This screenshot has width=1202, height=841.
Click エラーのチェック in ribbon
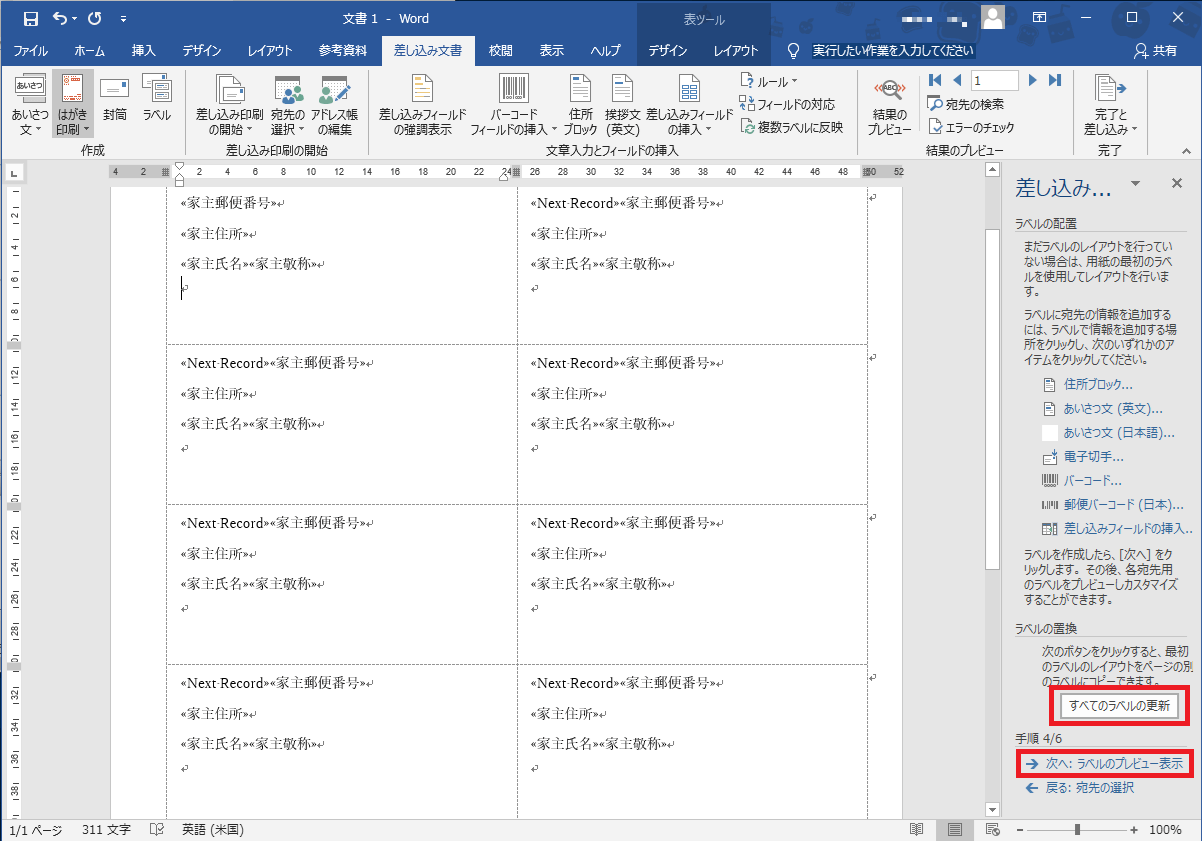(971, 127)
